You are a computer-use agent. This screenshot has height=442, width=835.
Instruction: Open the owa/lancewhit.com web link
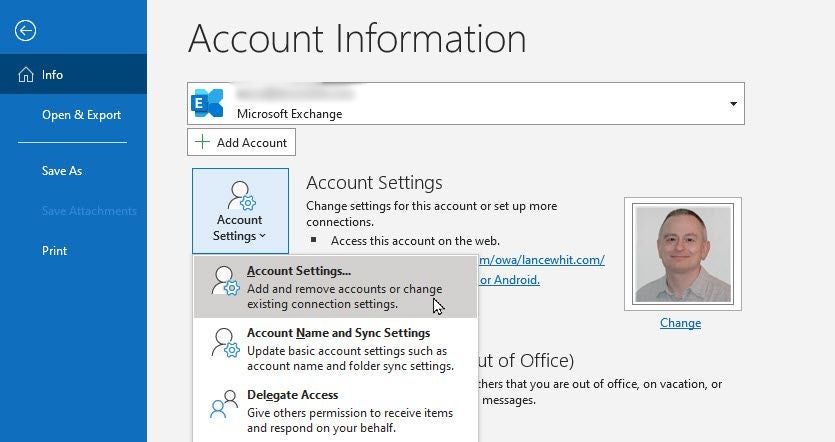click(x=542, y=260)
